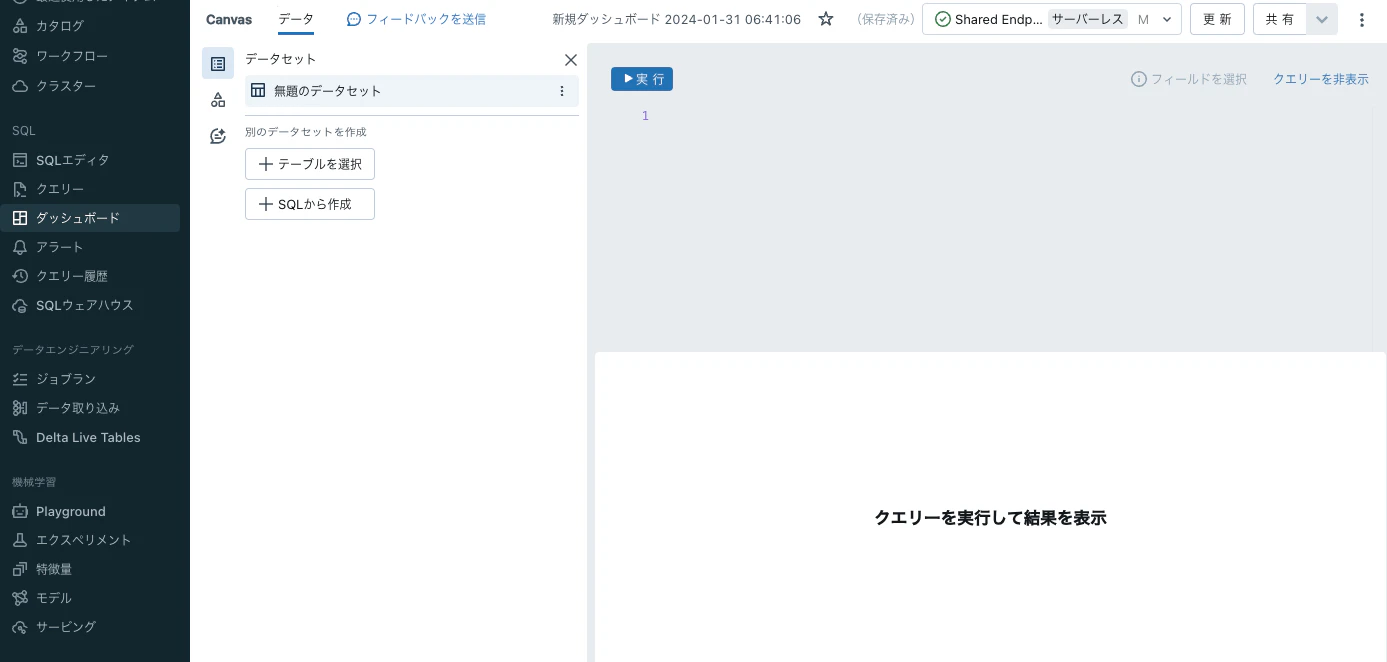This screenshot has height=662, width=1387.
Task: Click the クエリー document icon
Action: [20, 189]
